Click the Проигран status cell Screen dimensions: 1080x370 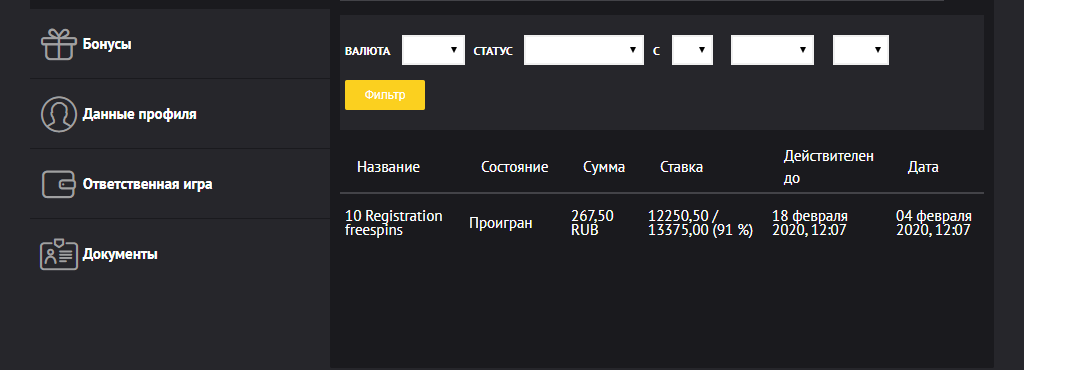tap(501, 223)
